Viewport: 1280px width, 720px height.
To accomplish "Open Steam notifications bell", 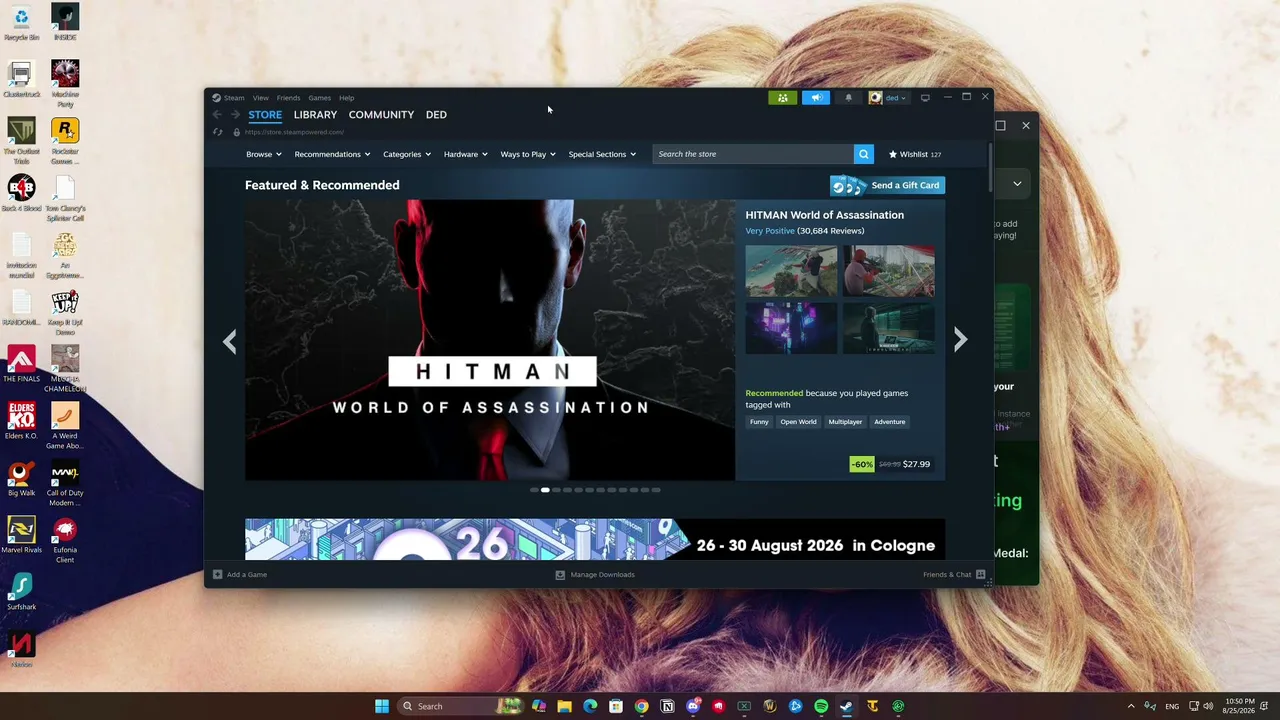I will point(848,98).
